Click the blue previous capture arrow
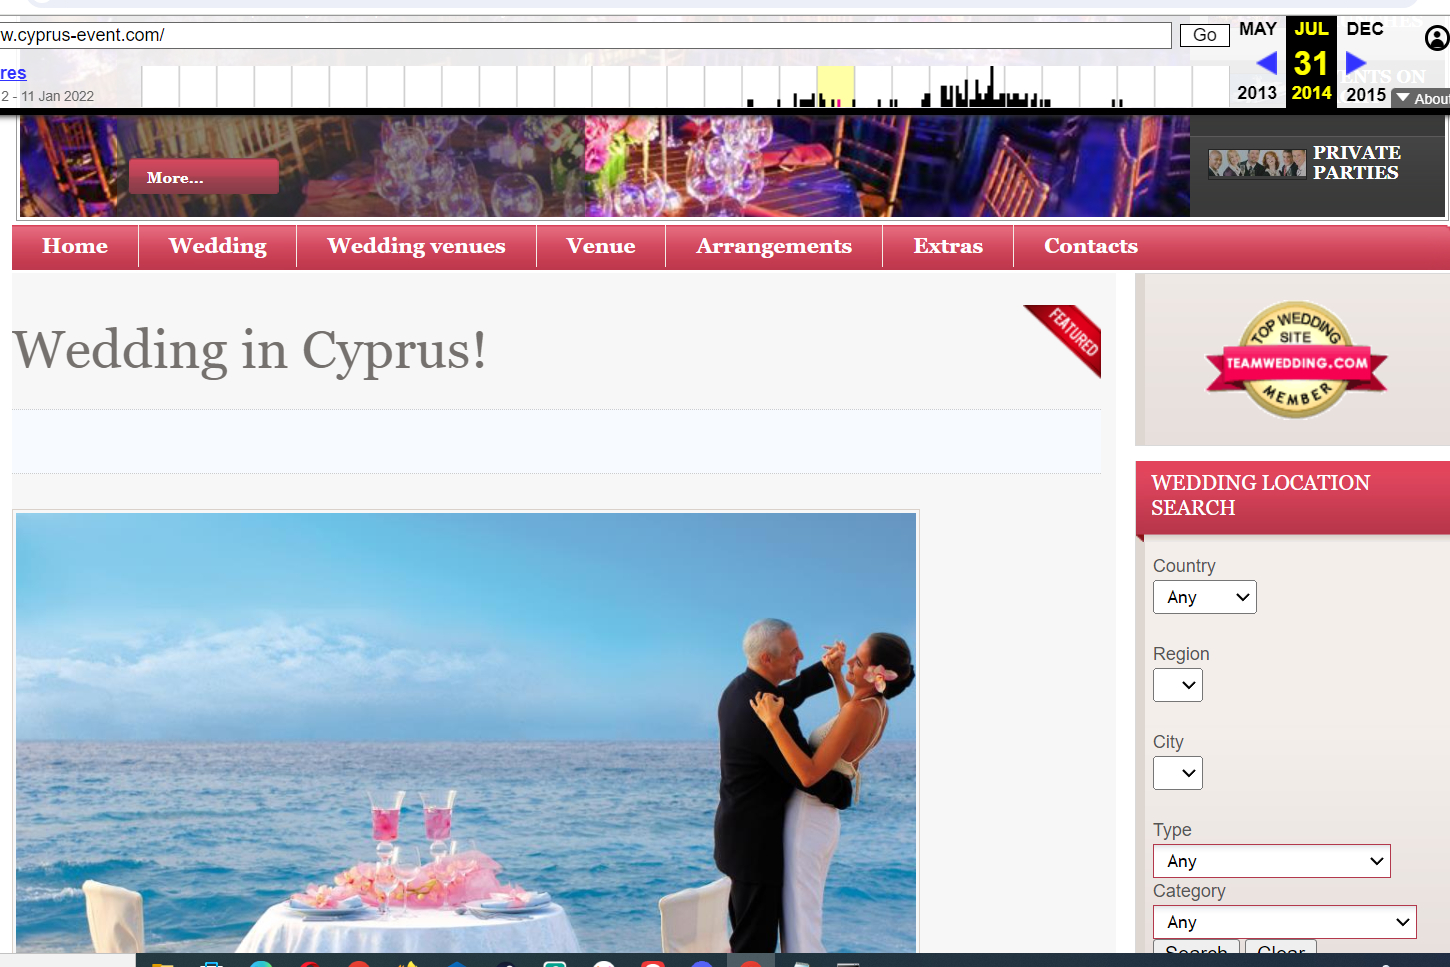This screenshot has width=1450, height=967. point(1266,63)
